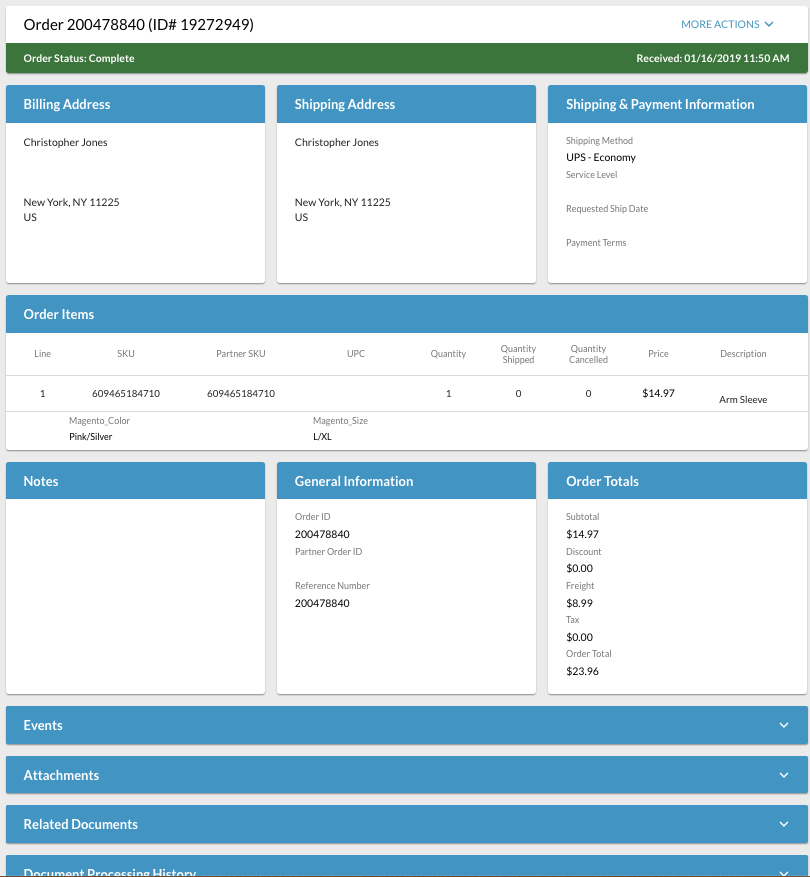Click the SKU column header
Screen dimensions: 810x877
click(x=125, y=354)
